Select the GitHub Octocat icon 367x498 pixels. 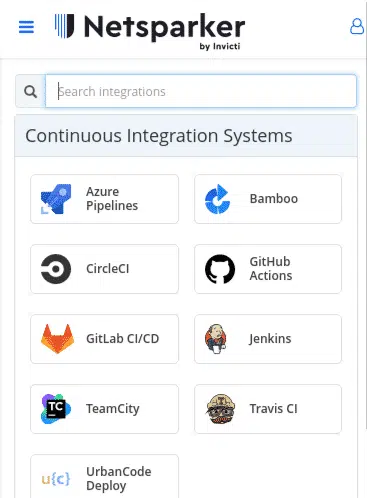[x=220, y=269]
